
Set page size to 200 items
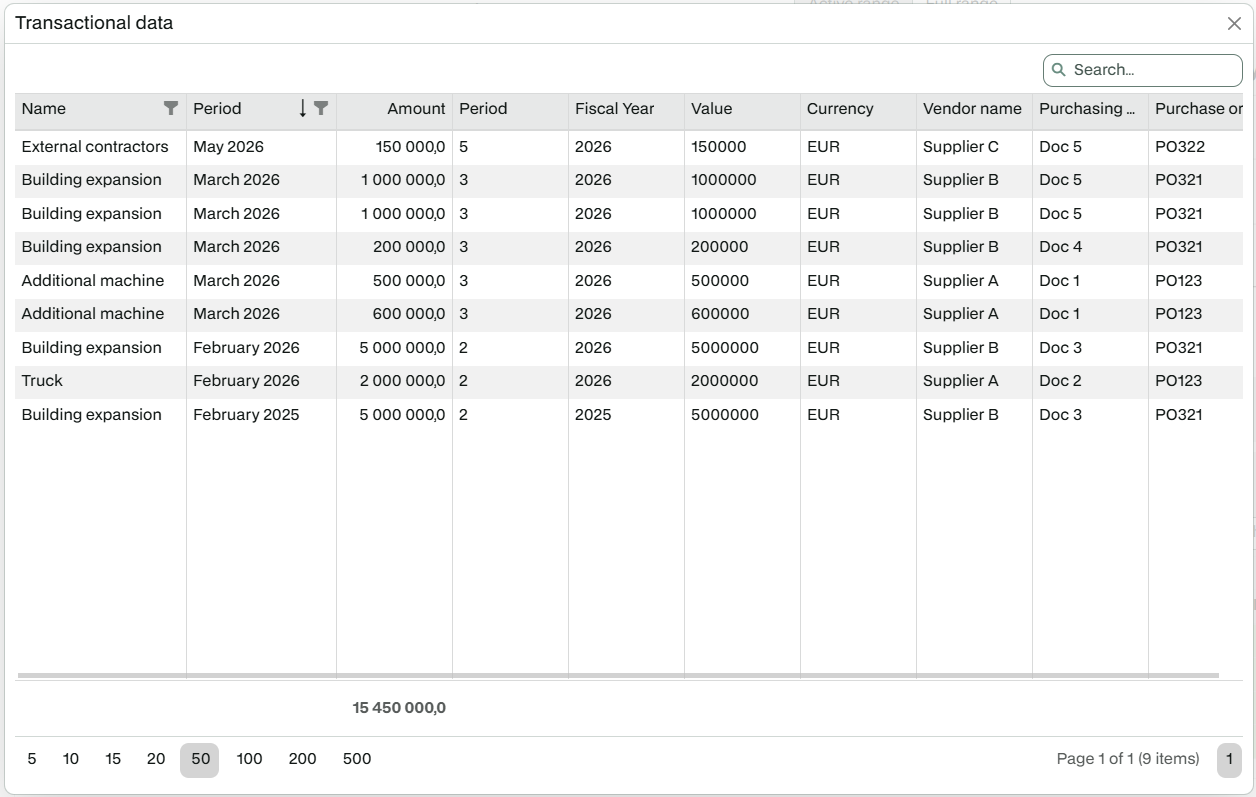click(303, 759)
